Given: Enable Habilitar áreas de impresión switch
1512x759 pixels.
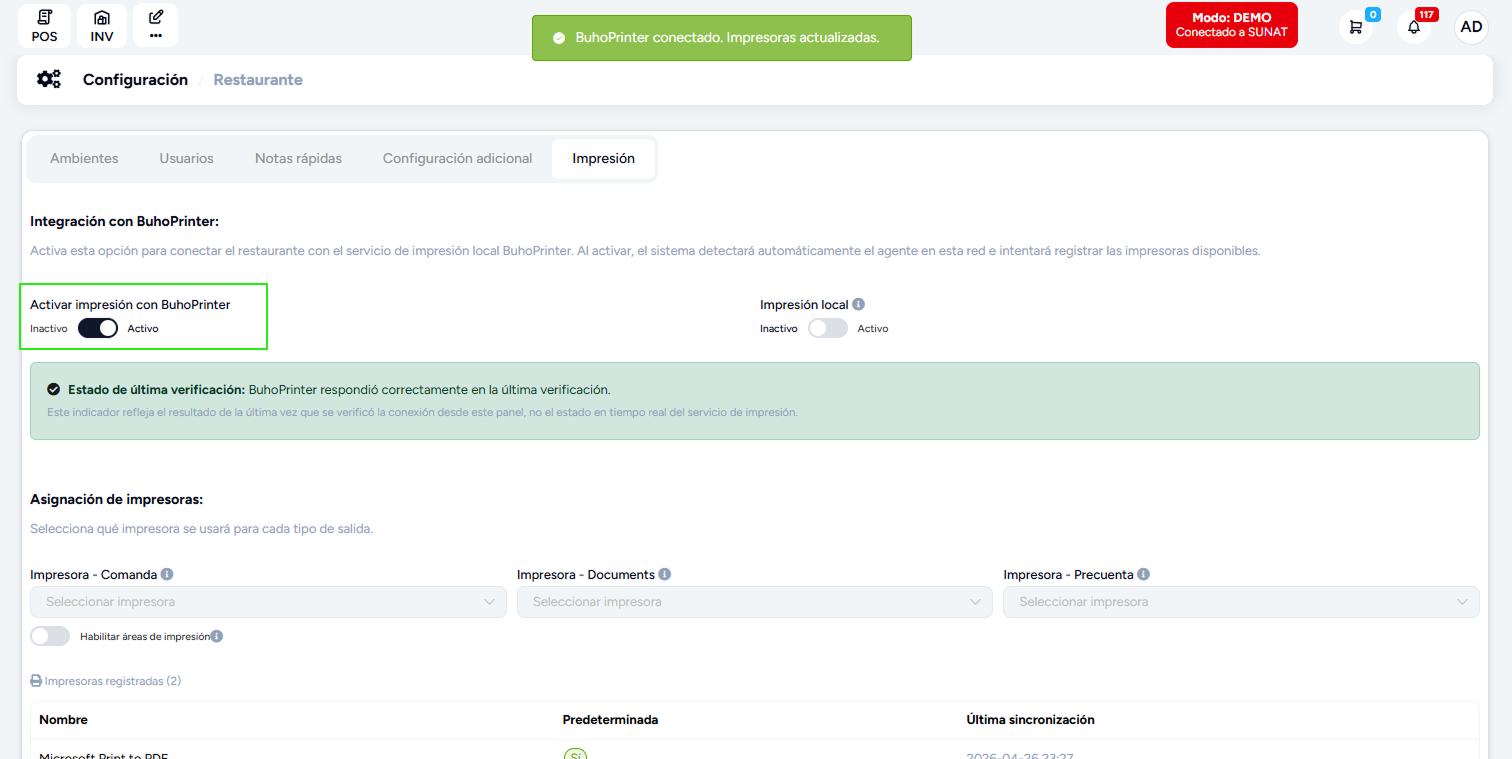Looking at the screenshot, I should tap(50, 636).
